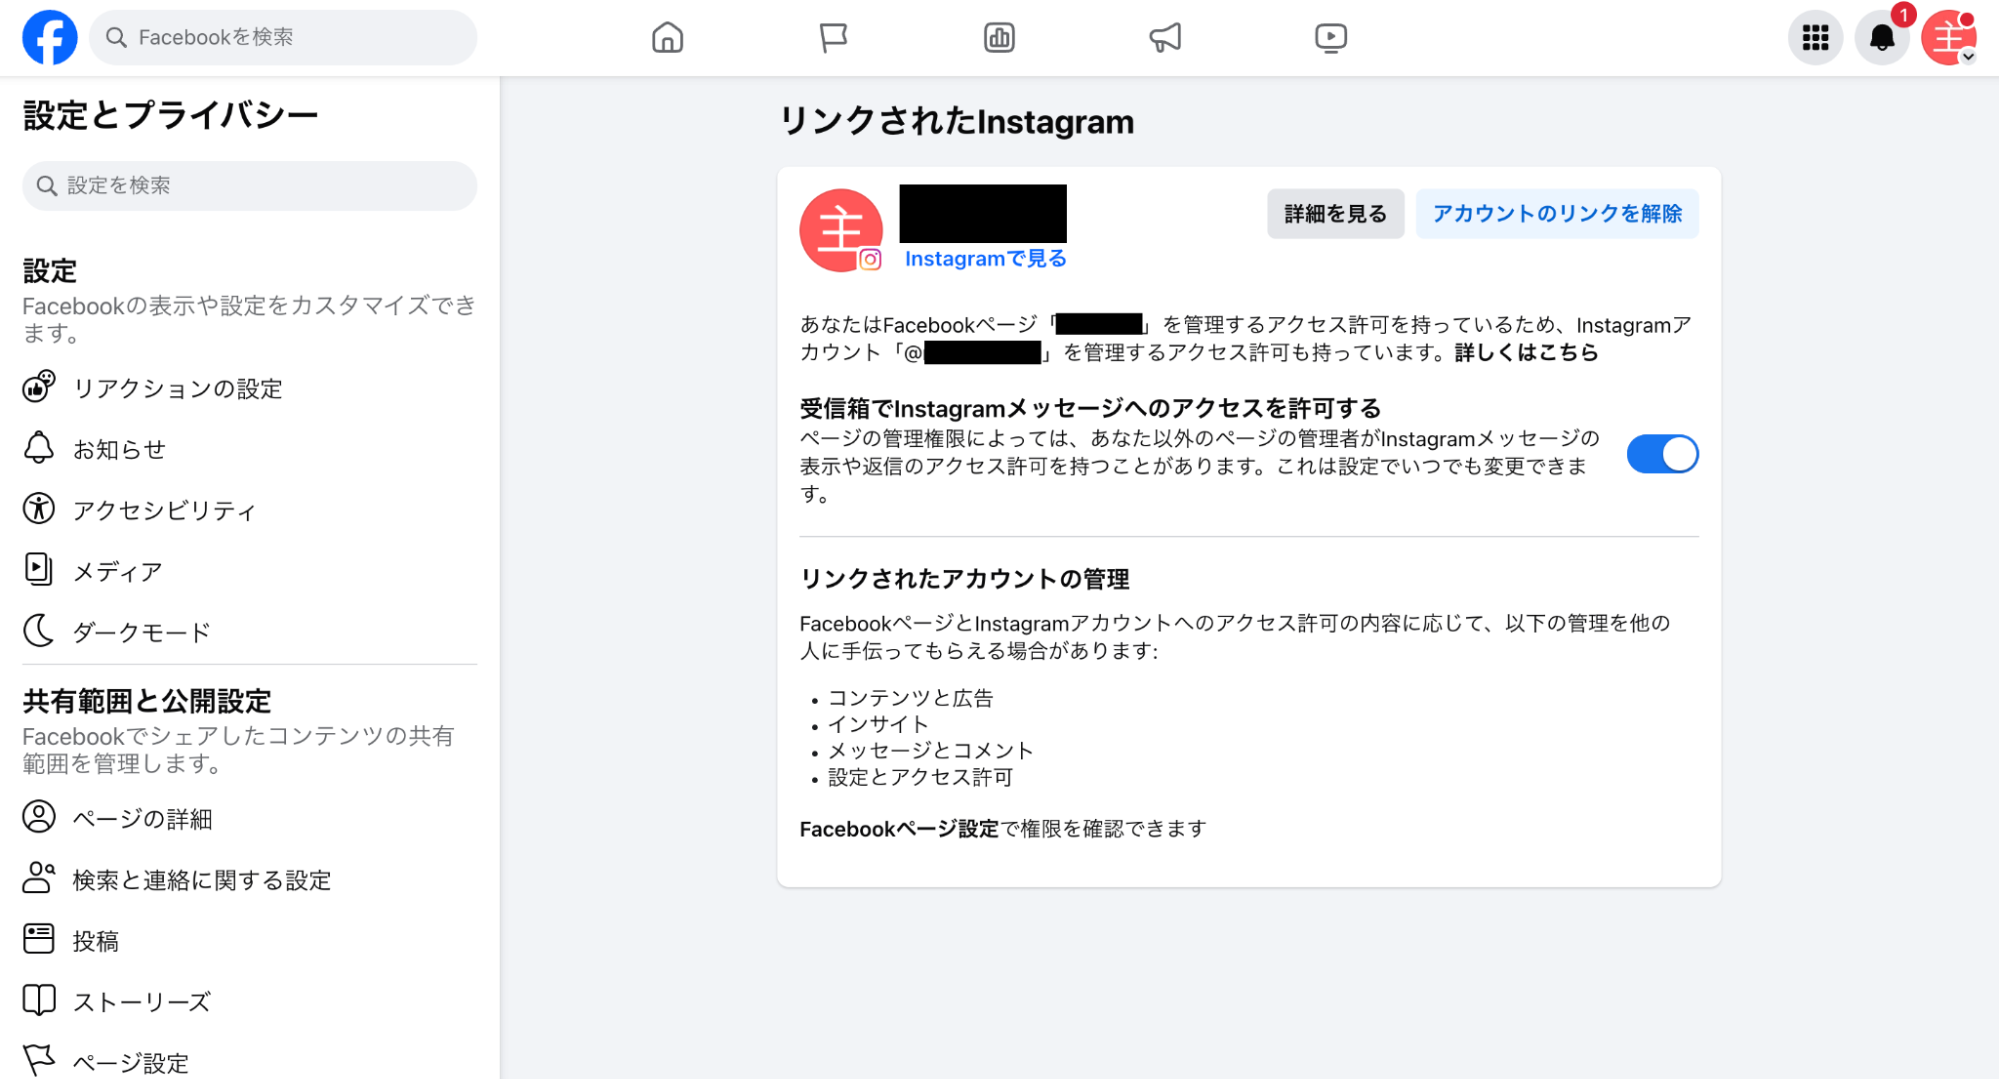Click the ページ設定 flag icon in sidebar
This screenshot has height=1079, width=1999.
coord(39,1060)
